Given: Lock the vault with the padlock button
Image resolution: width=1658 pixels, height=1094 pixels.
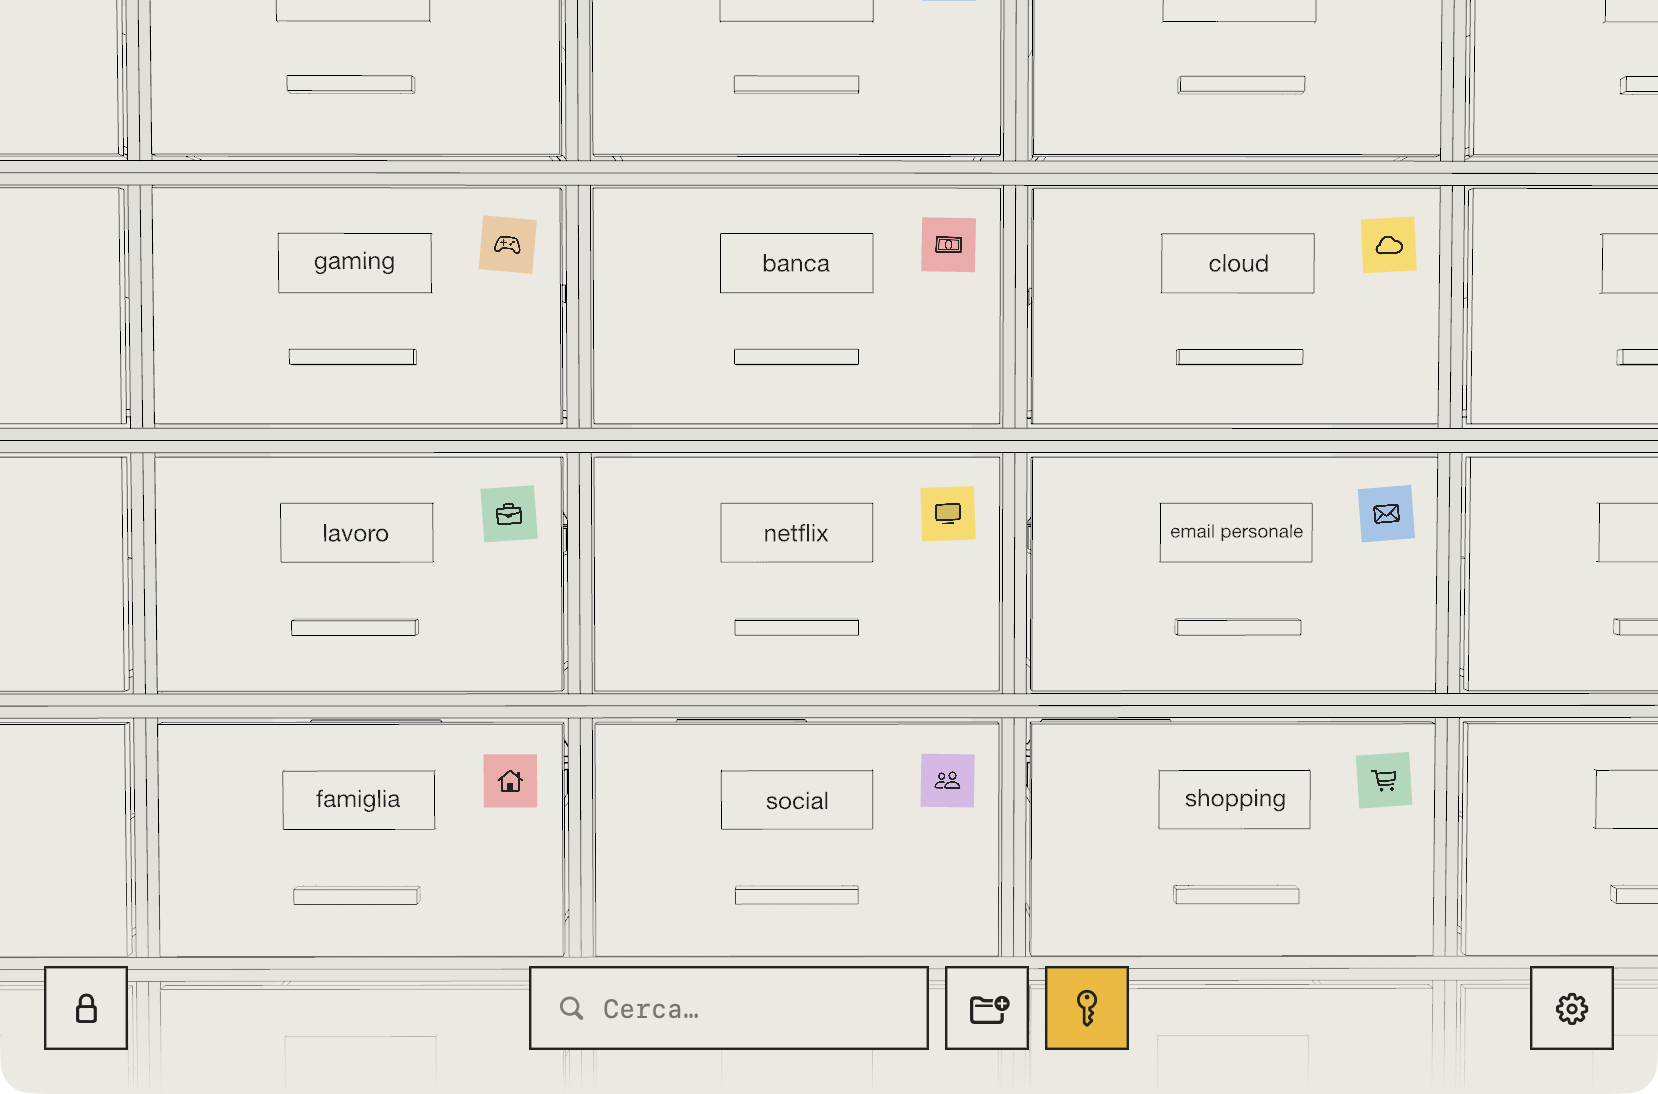Looking at the screenshot, I should [x=86, y=1008].
